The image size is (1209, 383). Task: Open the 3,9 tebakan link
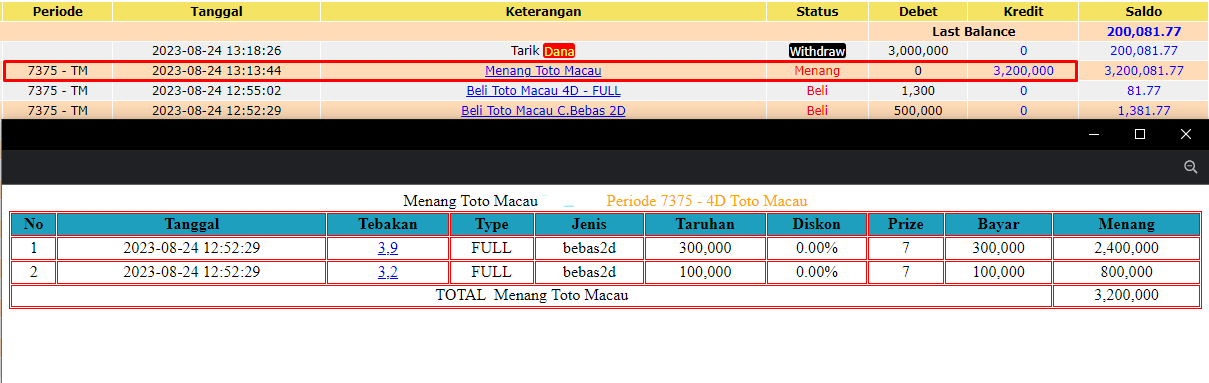coord(388,248)
